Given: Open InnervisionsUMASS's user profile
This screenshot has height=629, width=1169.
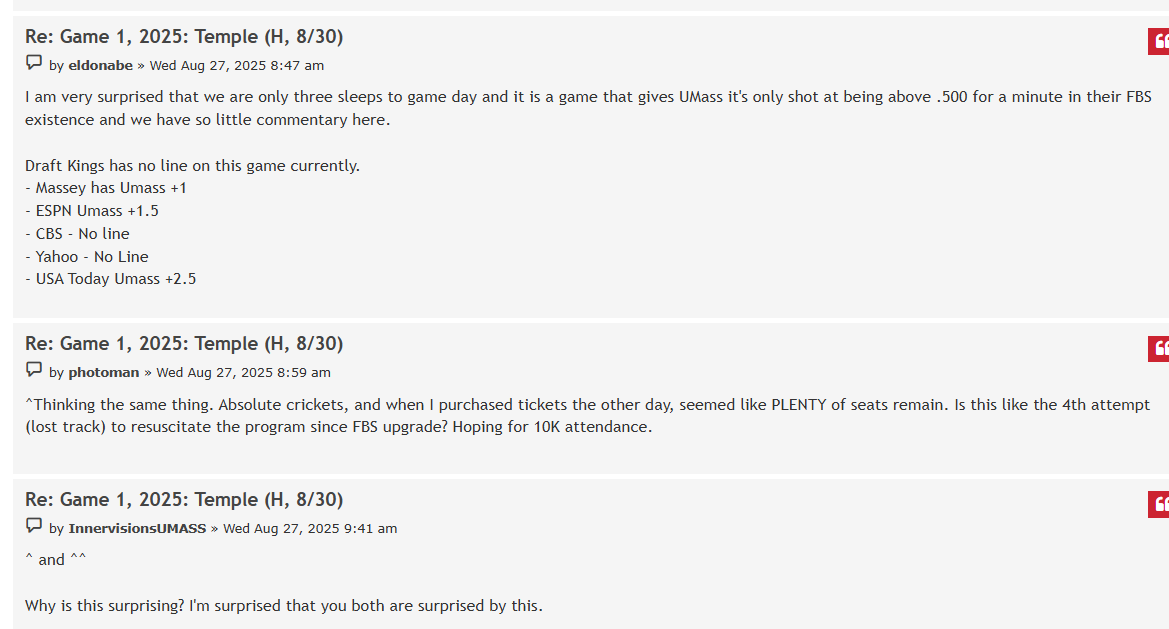Looking at the screenshot, I should point(137,529).
